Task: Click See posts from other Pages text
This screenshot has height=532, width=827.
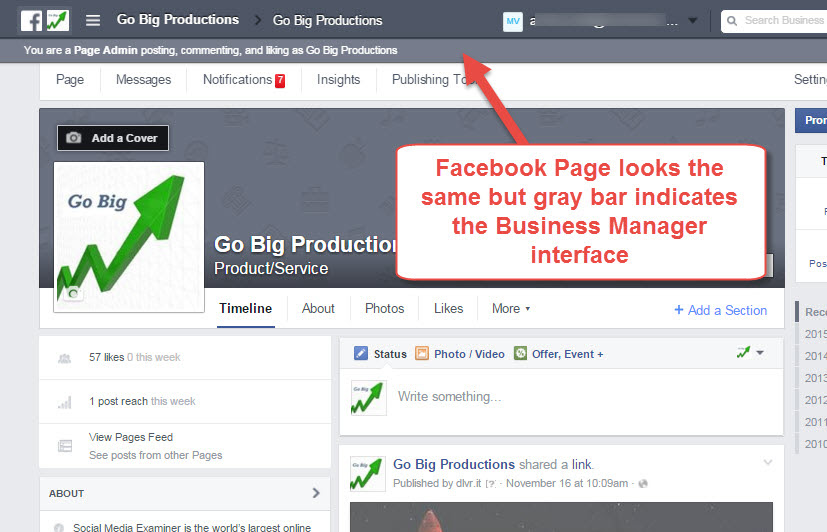Action: pos(156,455)
